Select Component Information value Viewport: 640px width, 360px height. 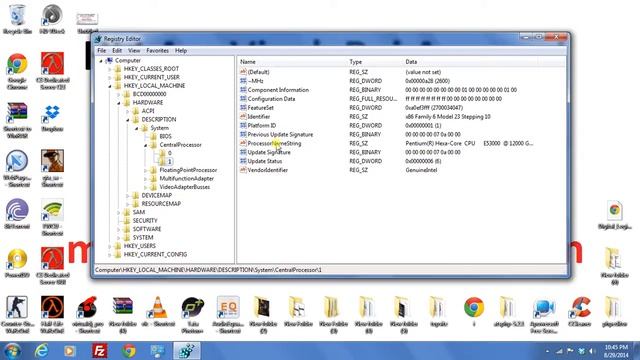278,90
